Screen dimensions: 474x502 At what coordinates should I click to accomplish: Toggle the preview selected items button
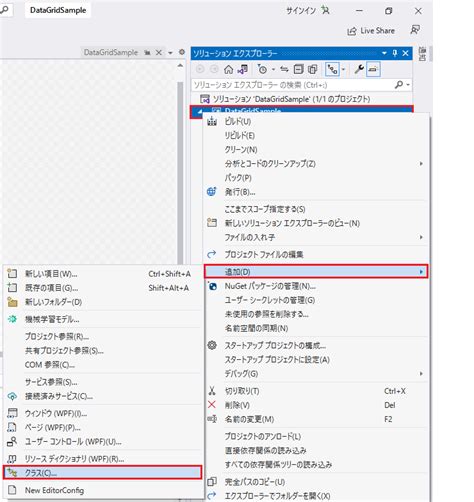tap(373, 69)
